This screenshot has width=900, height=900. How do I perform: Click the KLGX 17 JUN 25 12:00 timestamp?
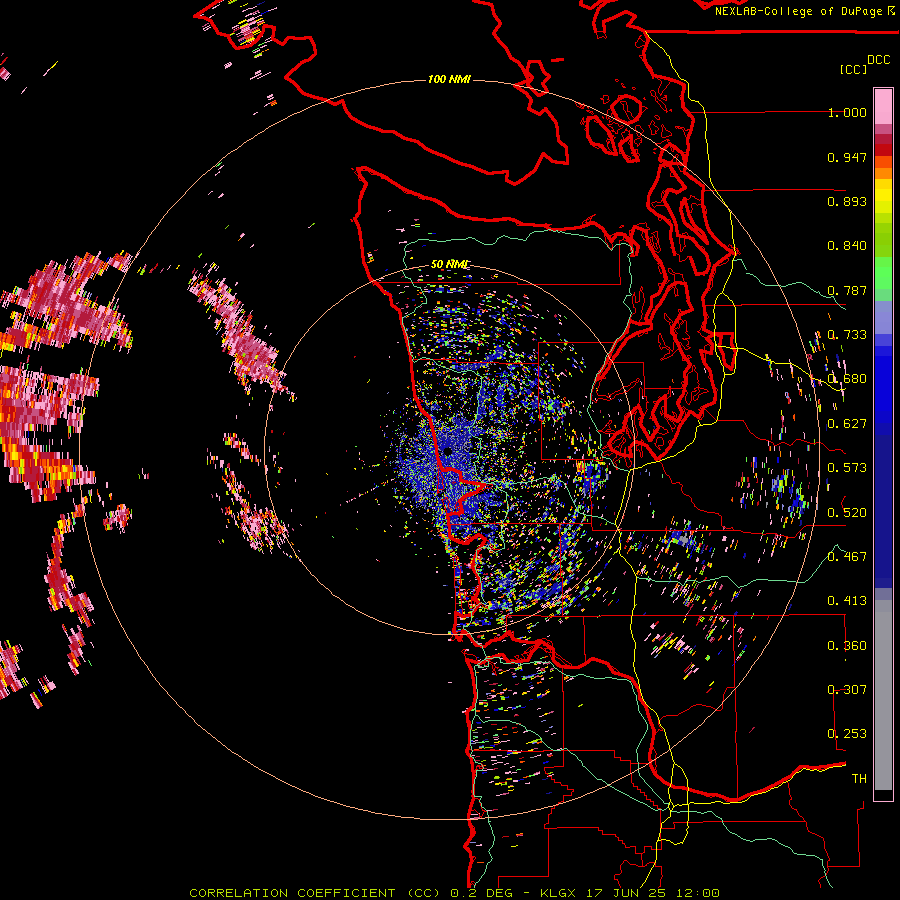pyautogui.click(x=630, y=893)
